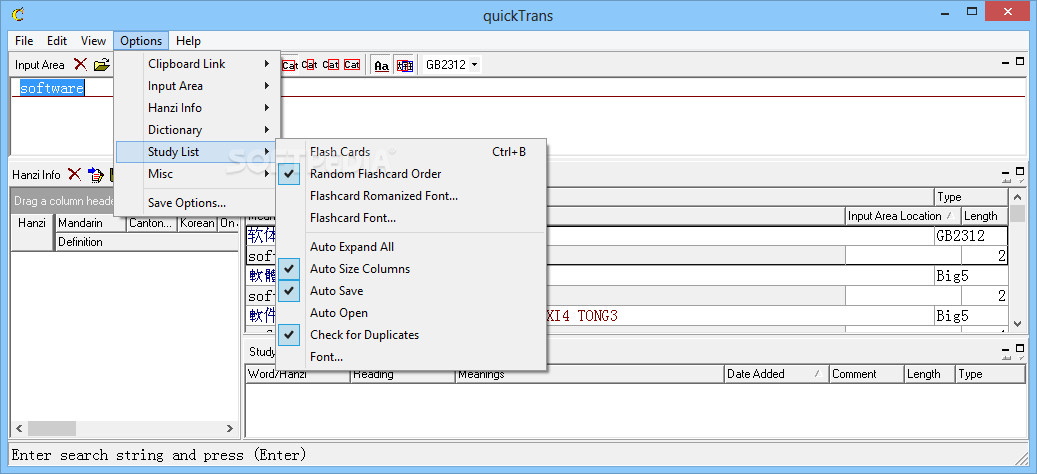
Task: Toggle the Aa underlined text icon
Action: pos(382,65)
